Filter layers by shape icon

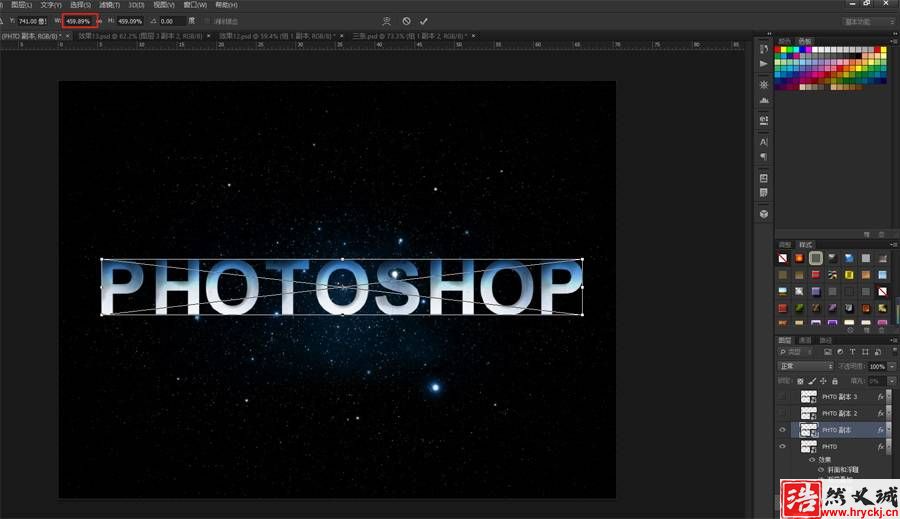coord(865,352)
